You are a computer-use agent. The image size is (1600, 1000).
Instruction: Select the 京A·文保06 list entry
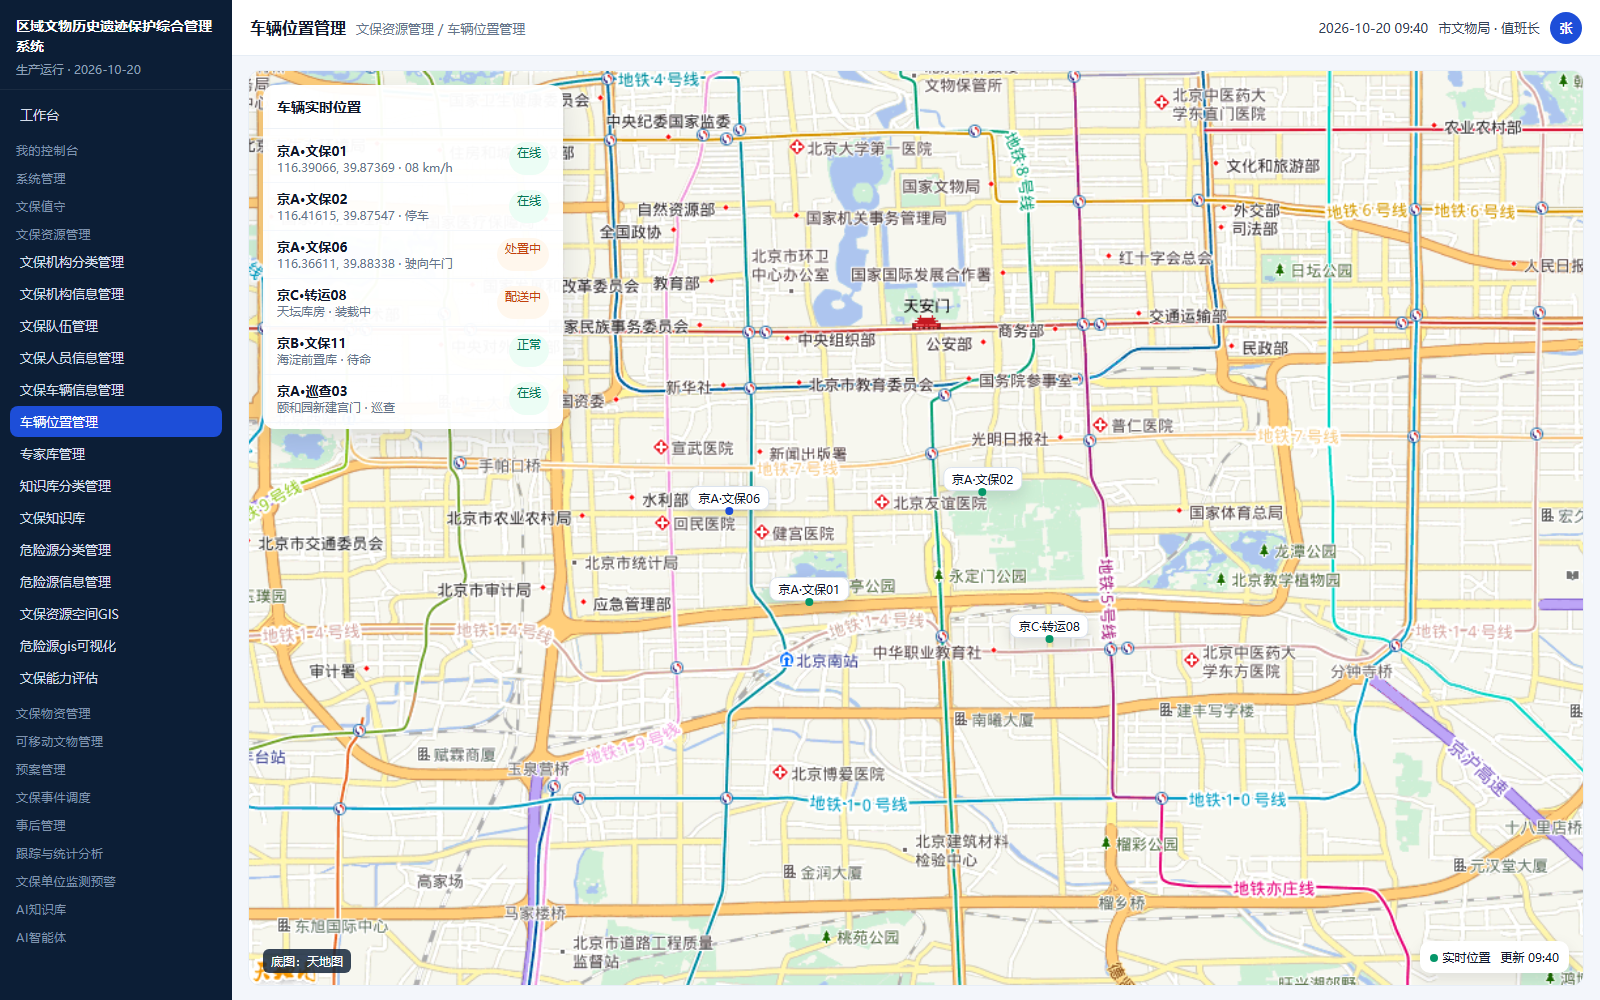(412, 254)
